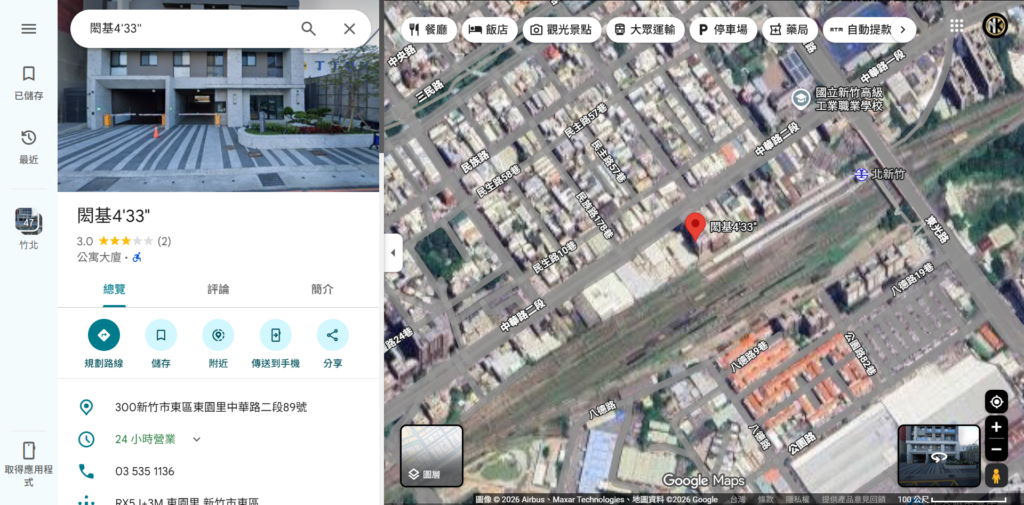The width and height of the screenshot is (1024, 505).
Task: Open the Recents (最近) history icon
Action: pyautogui.click(x=29, y=147)
